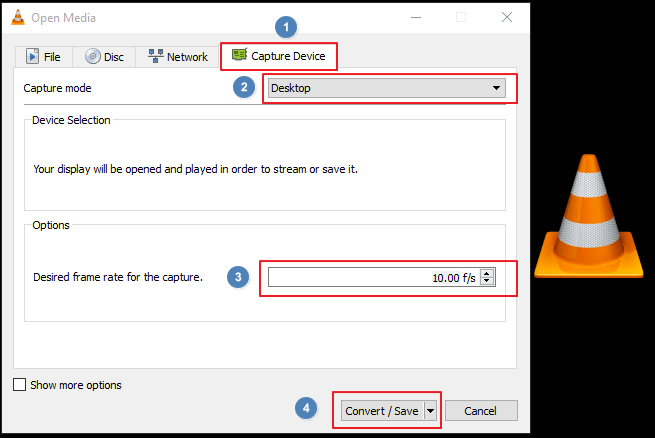This screenshot has width=655, height=438.
Task: Click the Cancel button
Action: [x=481, y=411]
